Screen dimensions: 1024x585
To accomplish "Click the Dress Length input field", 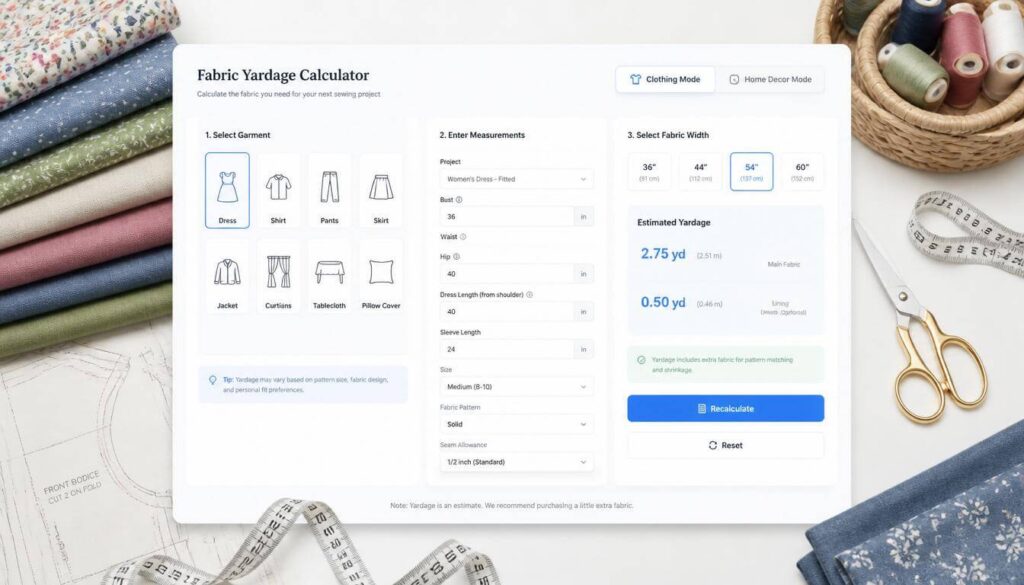I will [507, 311].
